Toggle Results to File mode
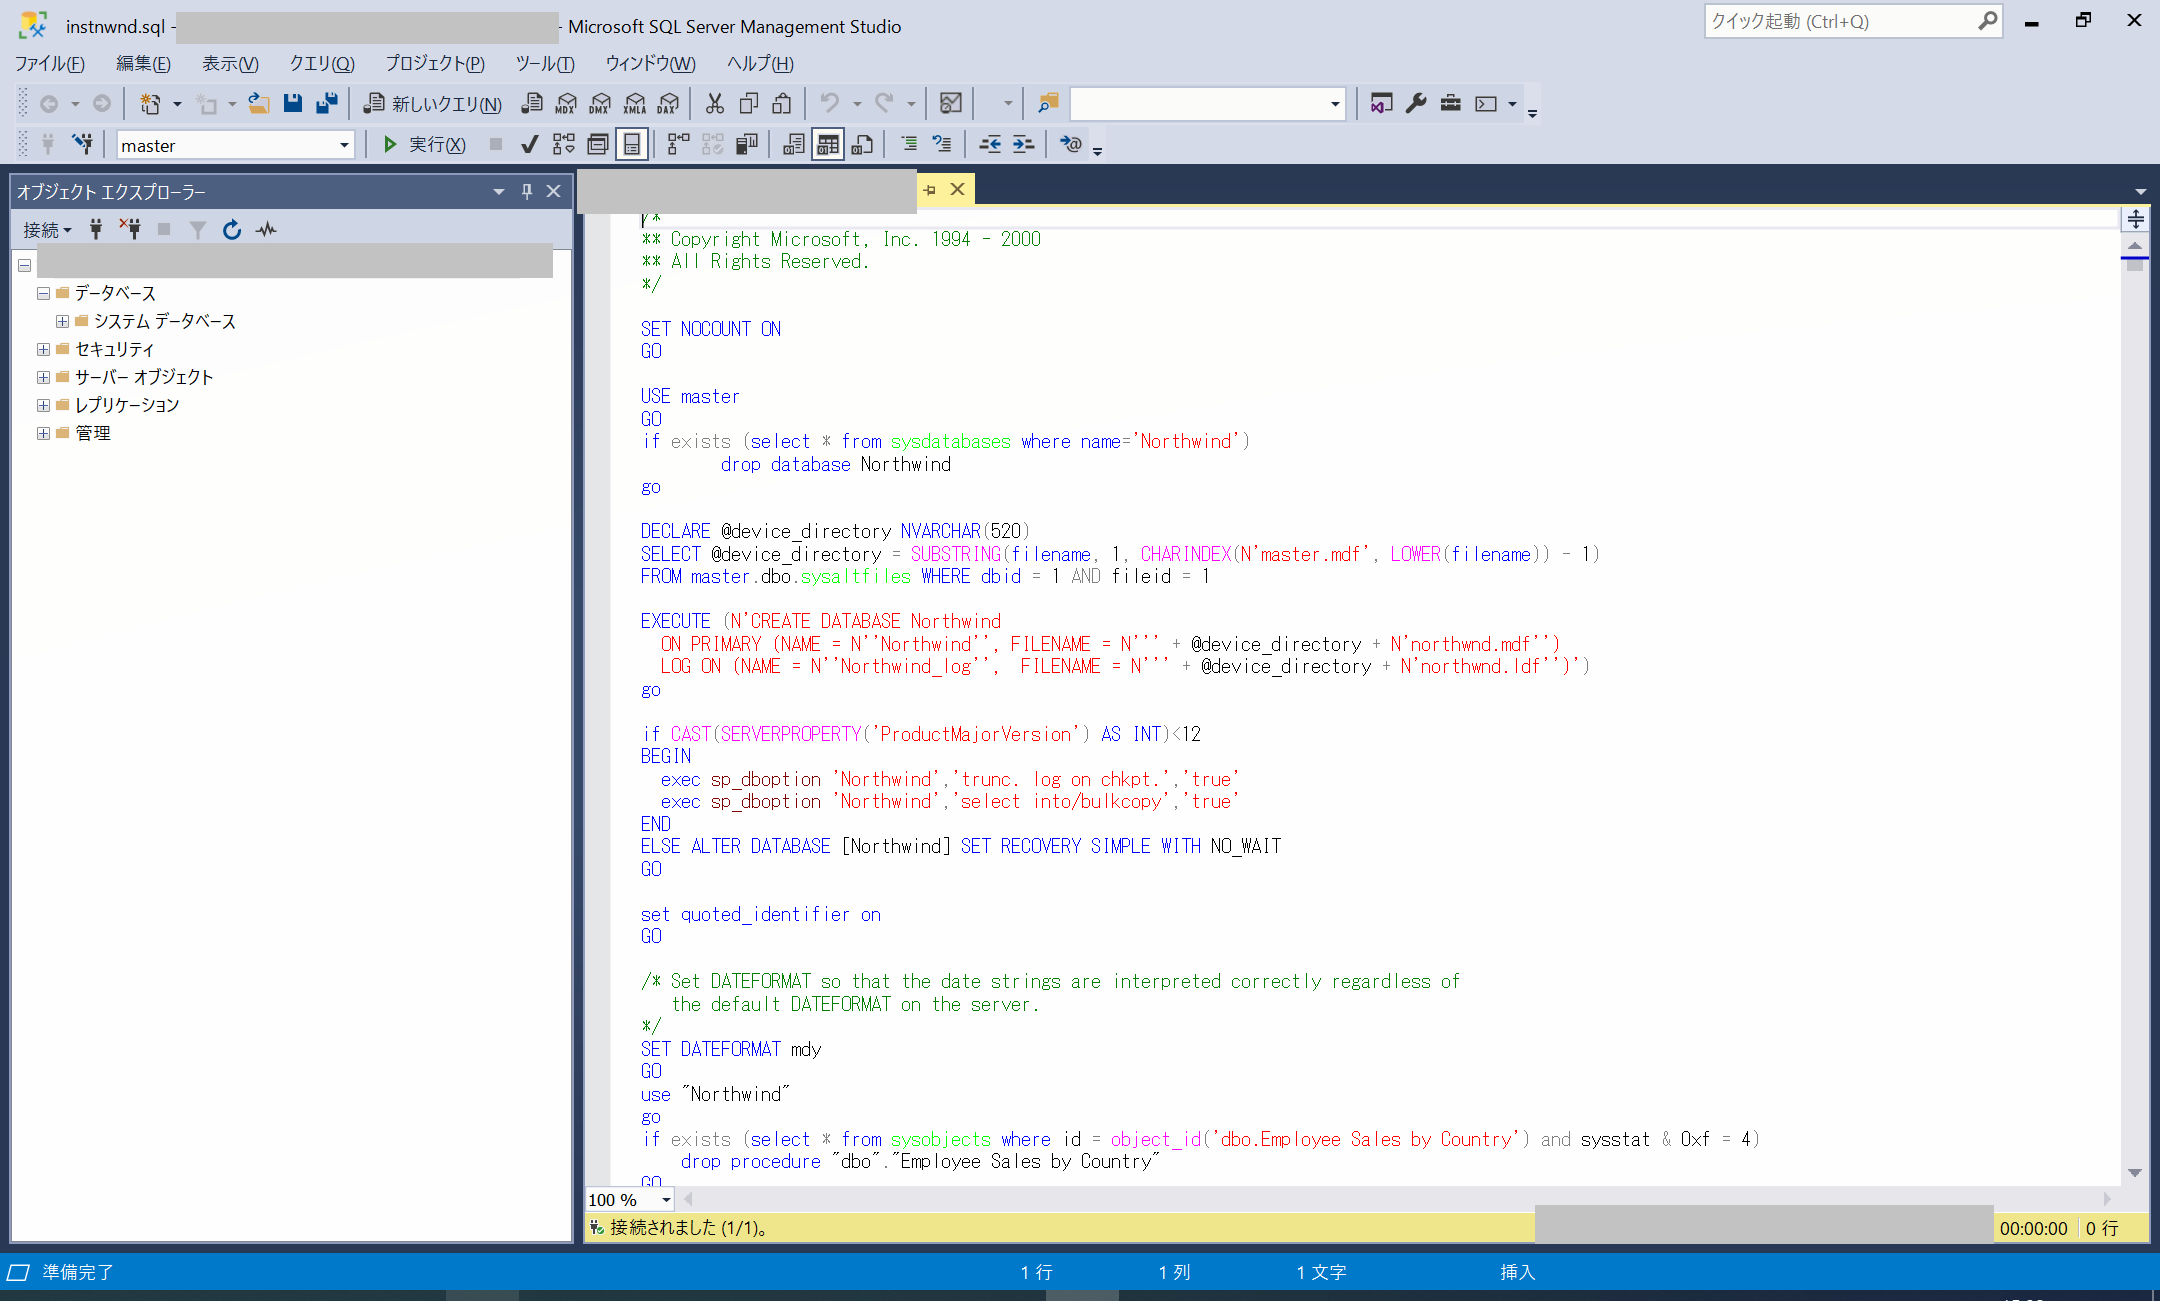This screenshot has width=2160, height=1301. (x=862, y=145)
